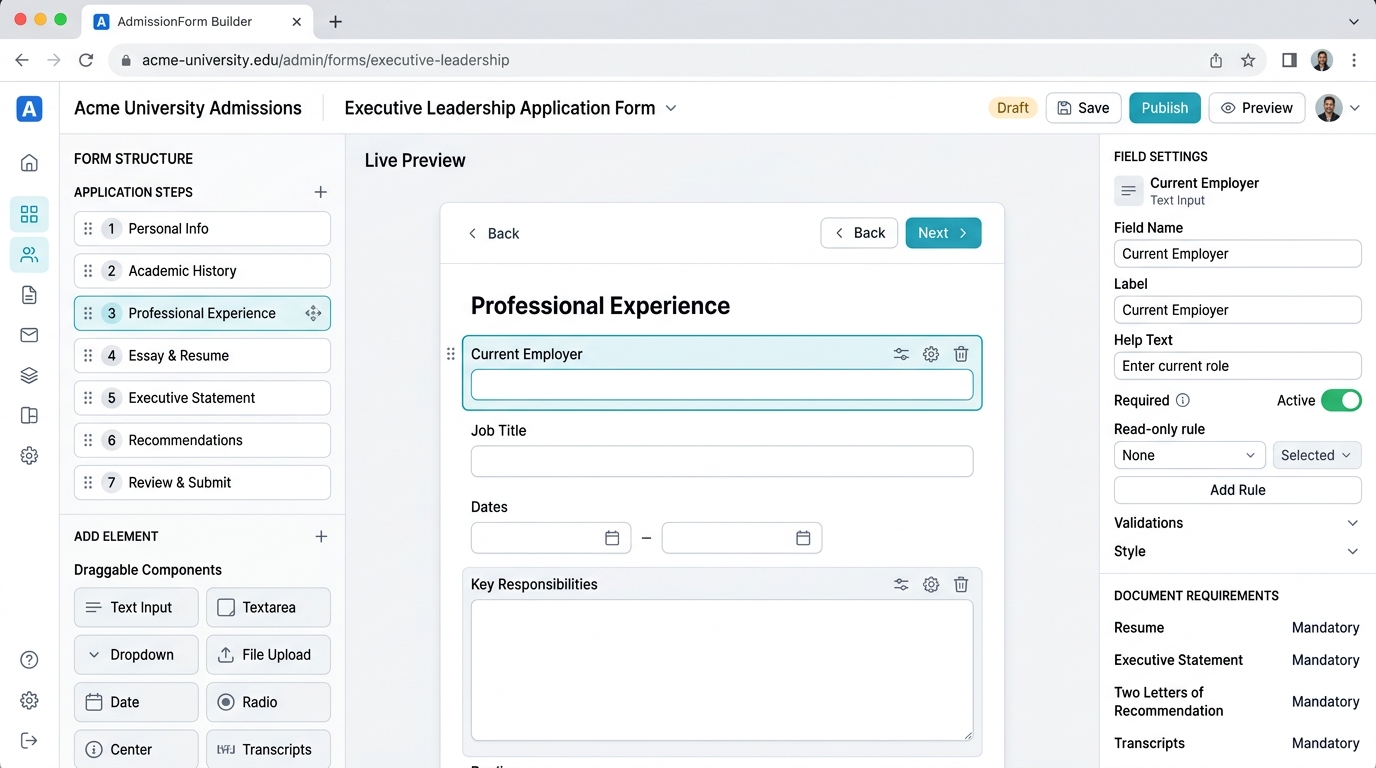Open Current Employer field gear settings
The height and width of the screenshot is (768, 1376).
931,354
